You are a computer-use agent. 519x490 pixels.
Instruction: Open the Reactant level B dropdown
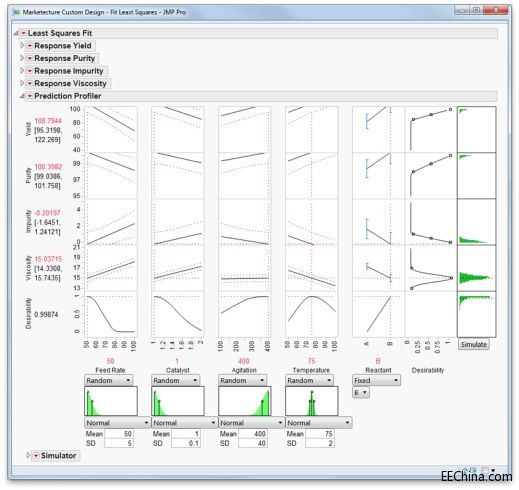[361, 393]
